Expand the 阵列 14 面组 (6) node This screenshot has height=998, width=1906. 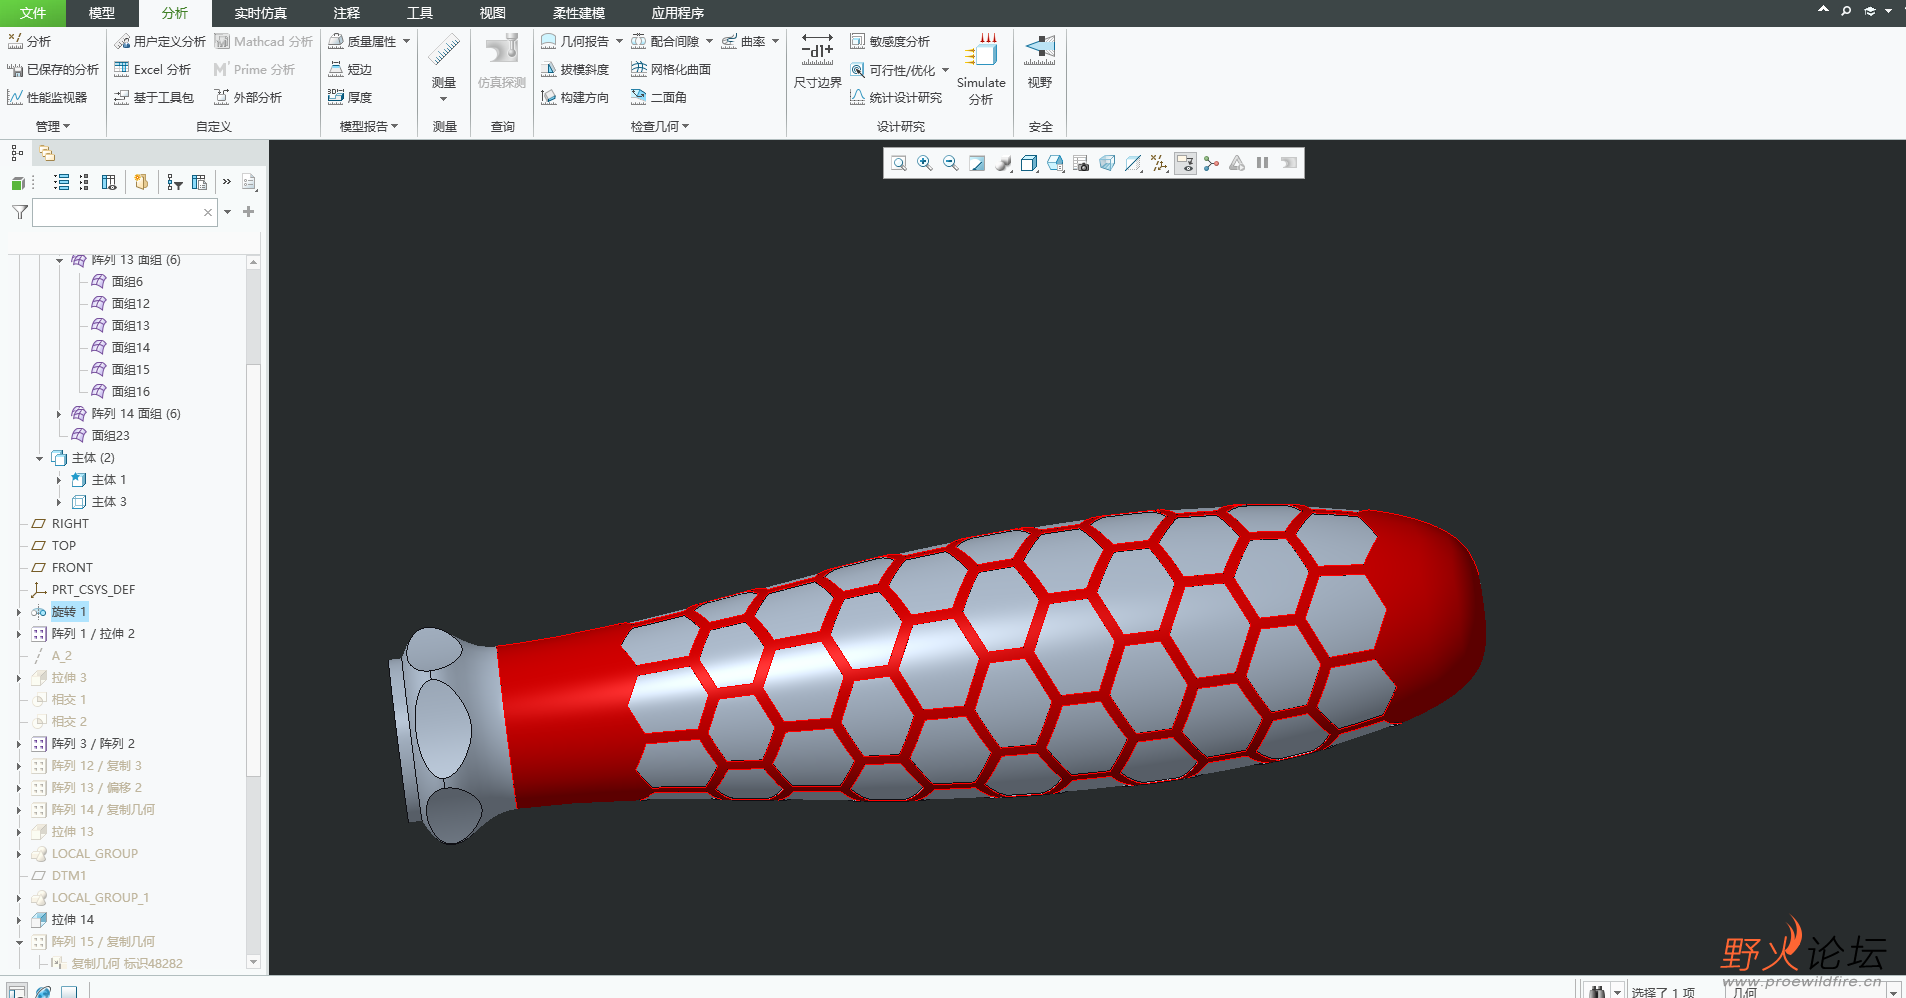59,414
